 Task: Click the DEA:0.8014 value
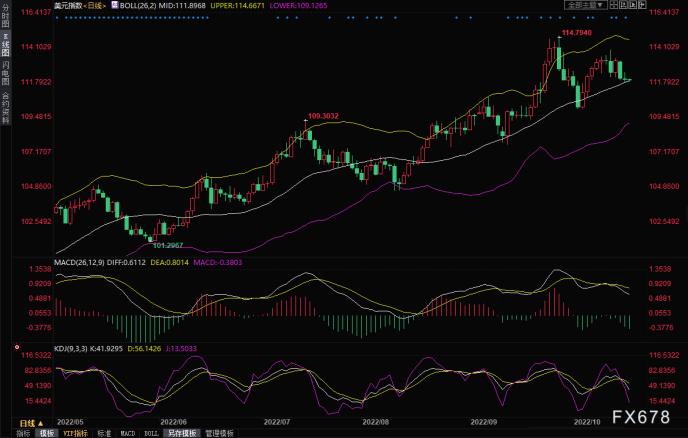pos(169,262)
